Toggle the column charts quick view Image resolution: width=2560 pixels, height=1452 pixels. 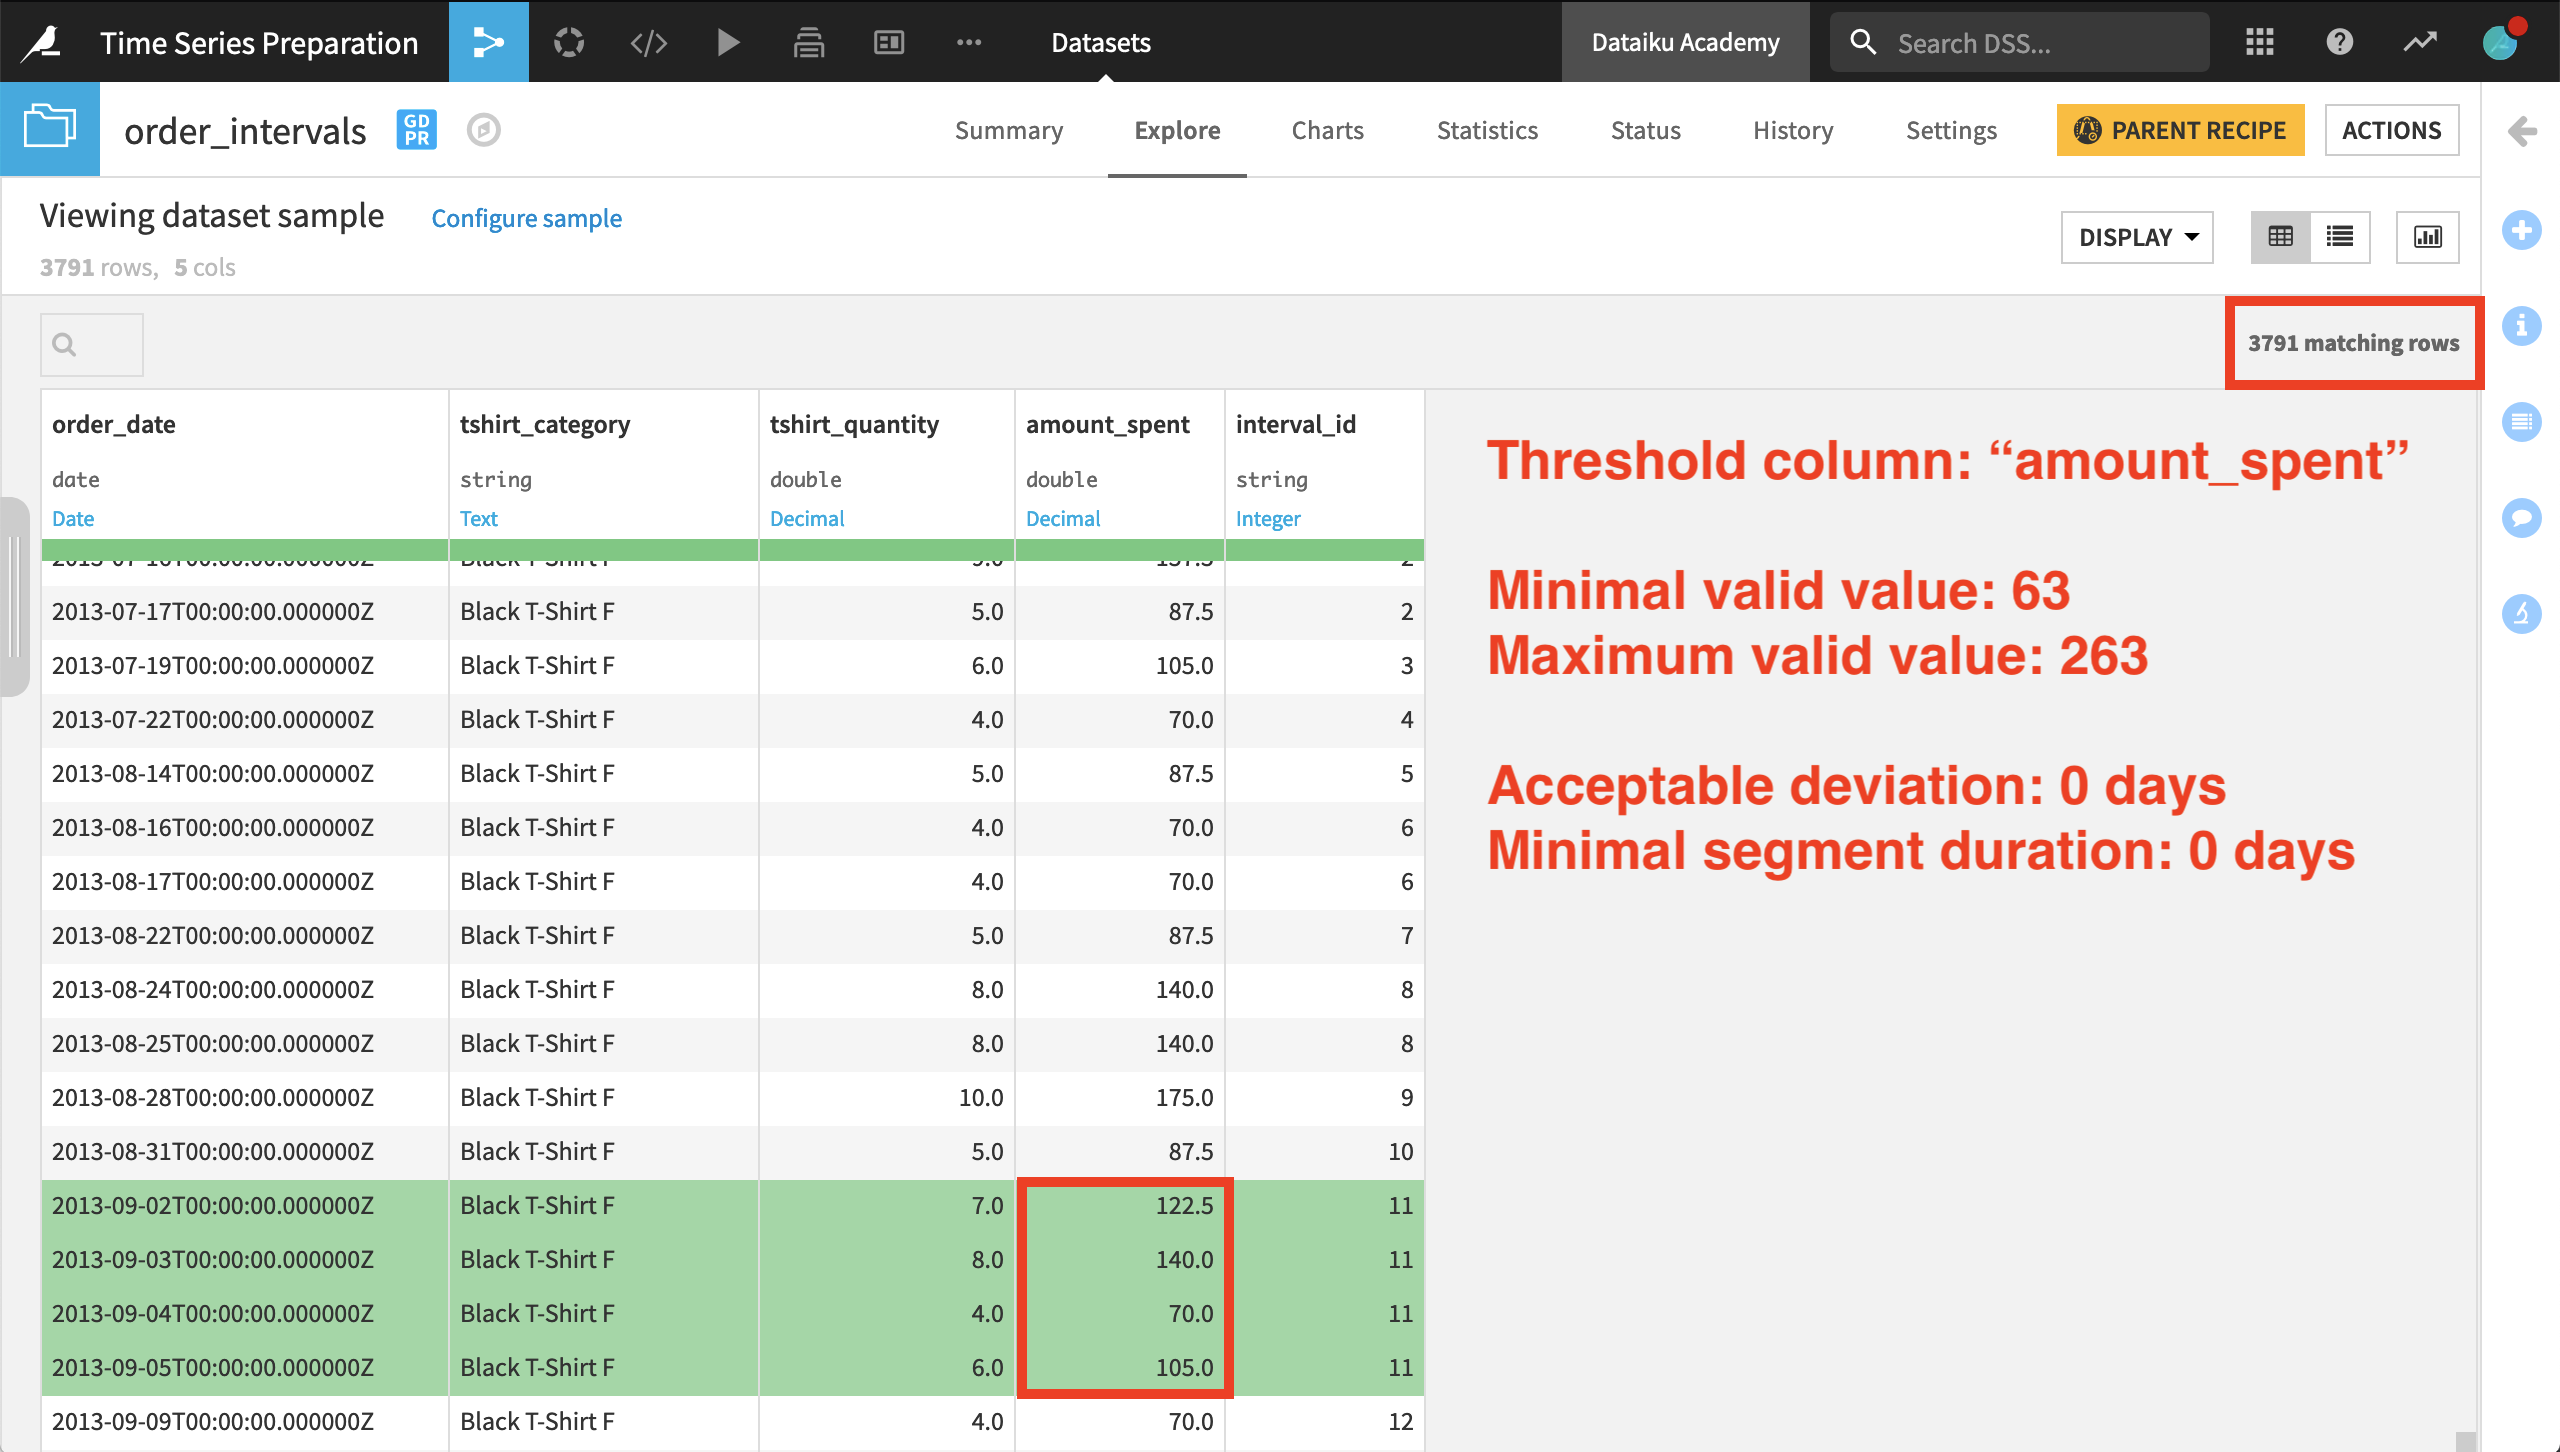click(2427, 237)
